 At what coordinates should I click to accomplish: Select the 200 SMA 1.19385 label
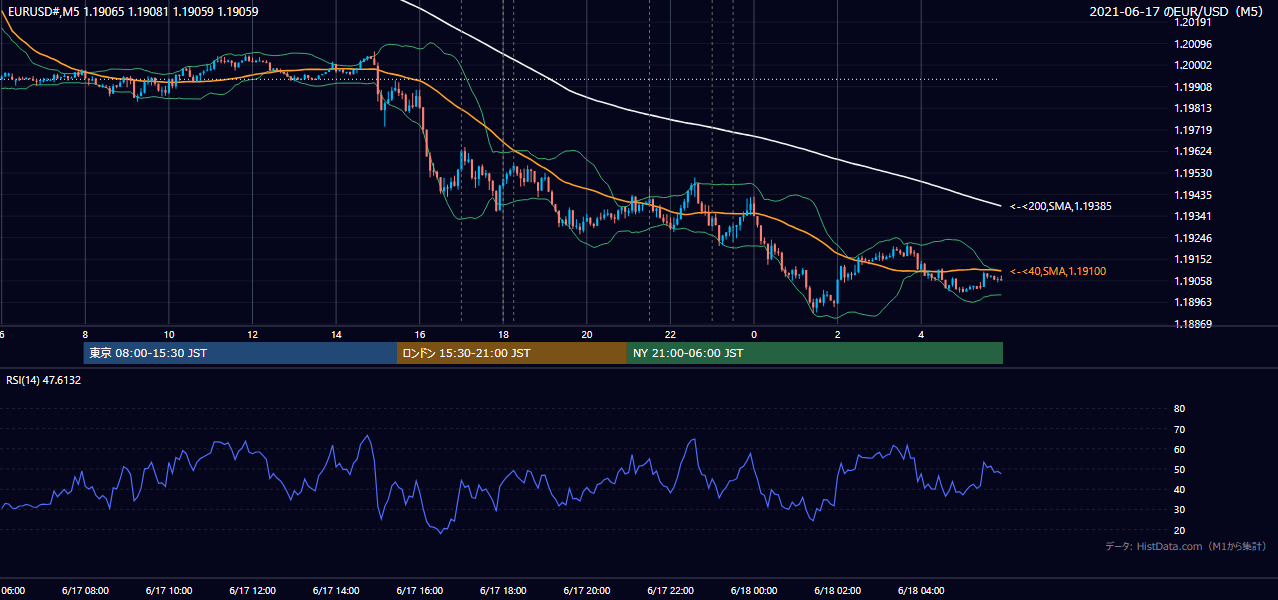pos(1061,206)
